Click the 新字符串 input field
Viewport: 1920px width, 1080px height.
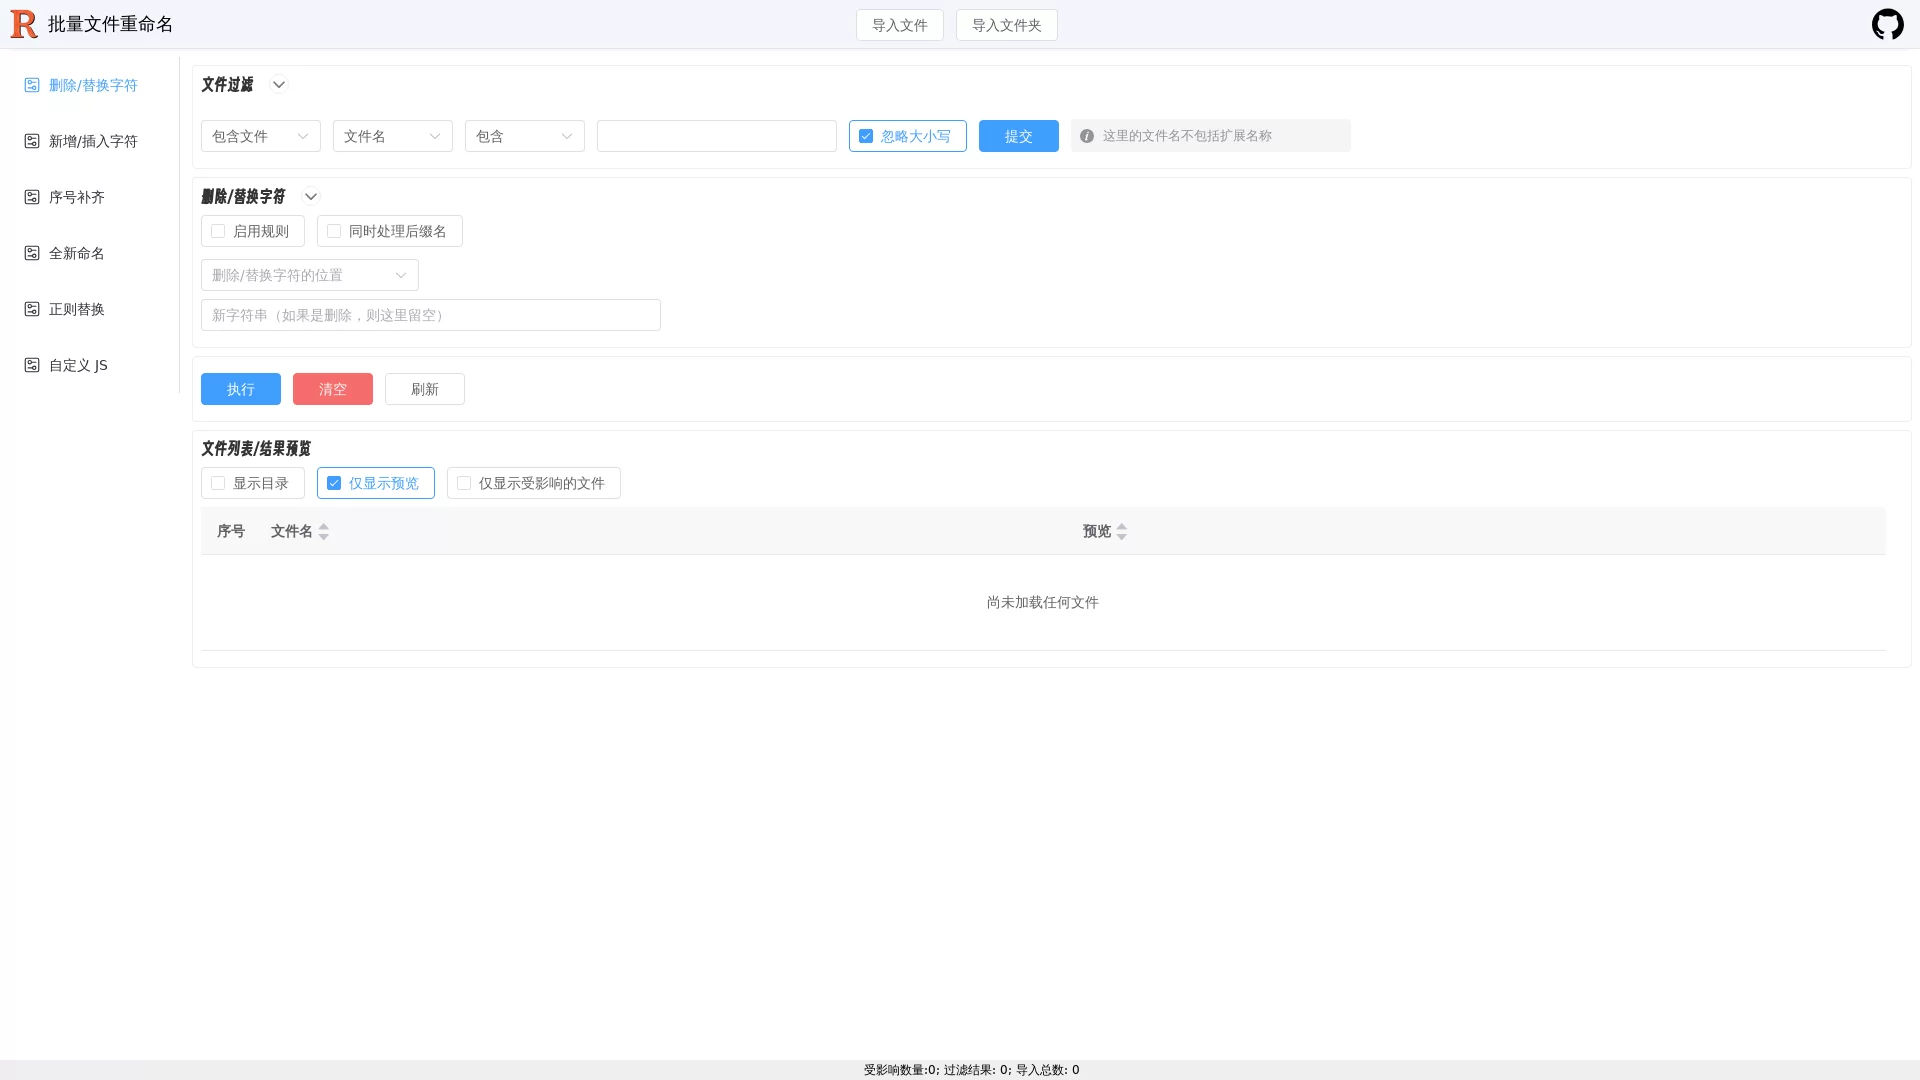[430, 315]
